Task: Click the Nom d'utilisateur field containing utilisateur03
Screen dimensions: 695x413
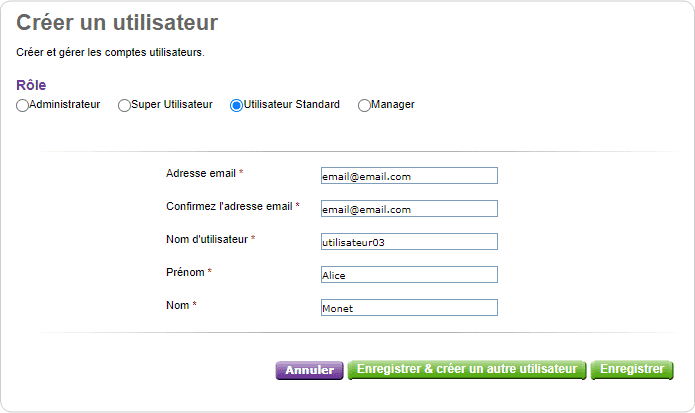Action: tap(409, 242)
